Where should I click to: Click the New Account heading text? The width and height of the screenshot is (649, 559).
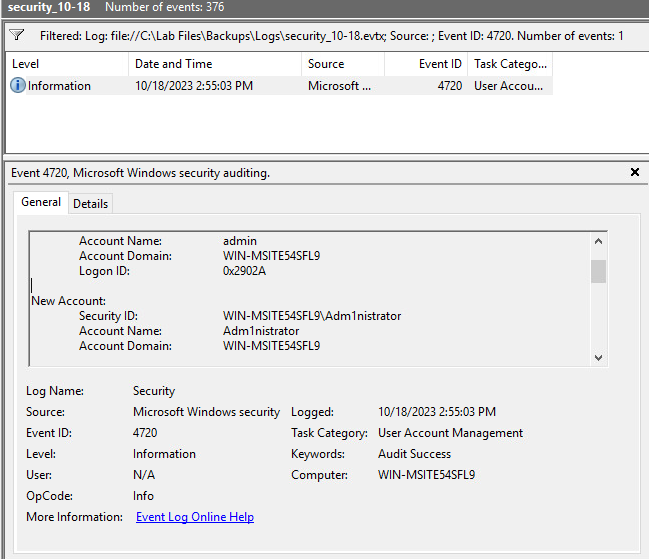68,301
